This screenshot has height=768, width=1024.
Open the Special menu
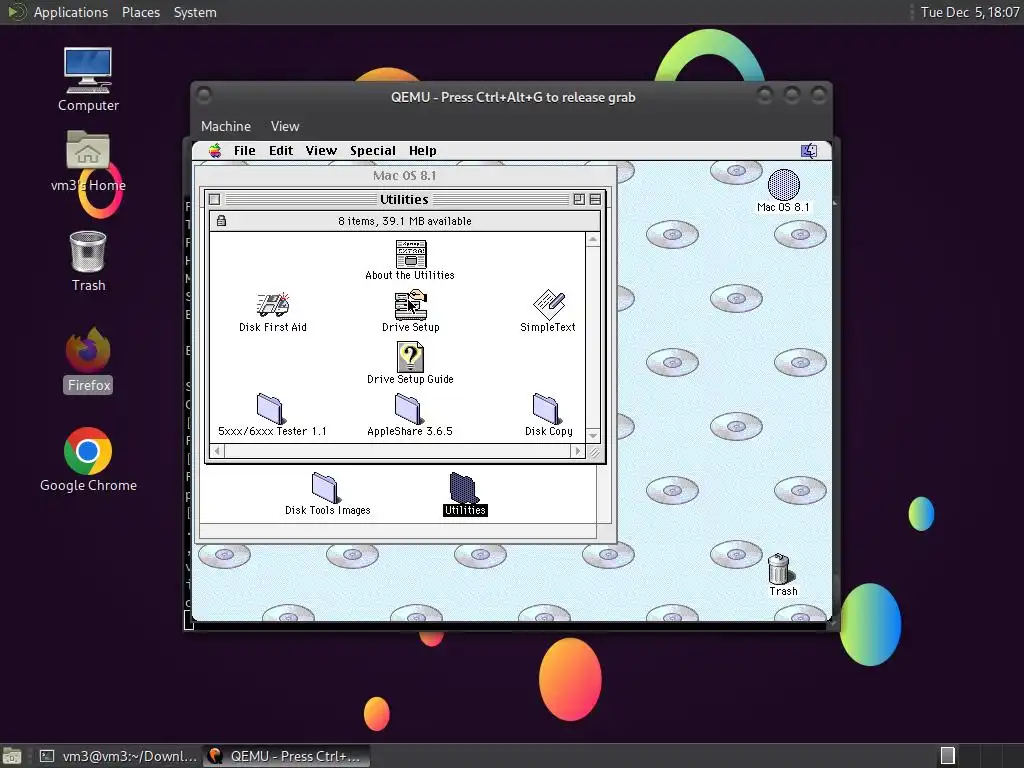pos(373,151)
